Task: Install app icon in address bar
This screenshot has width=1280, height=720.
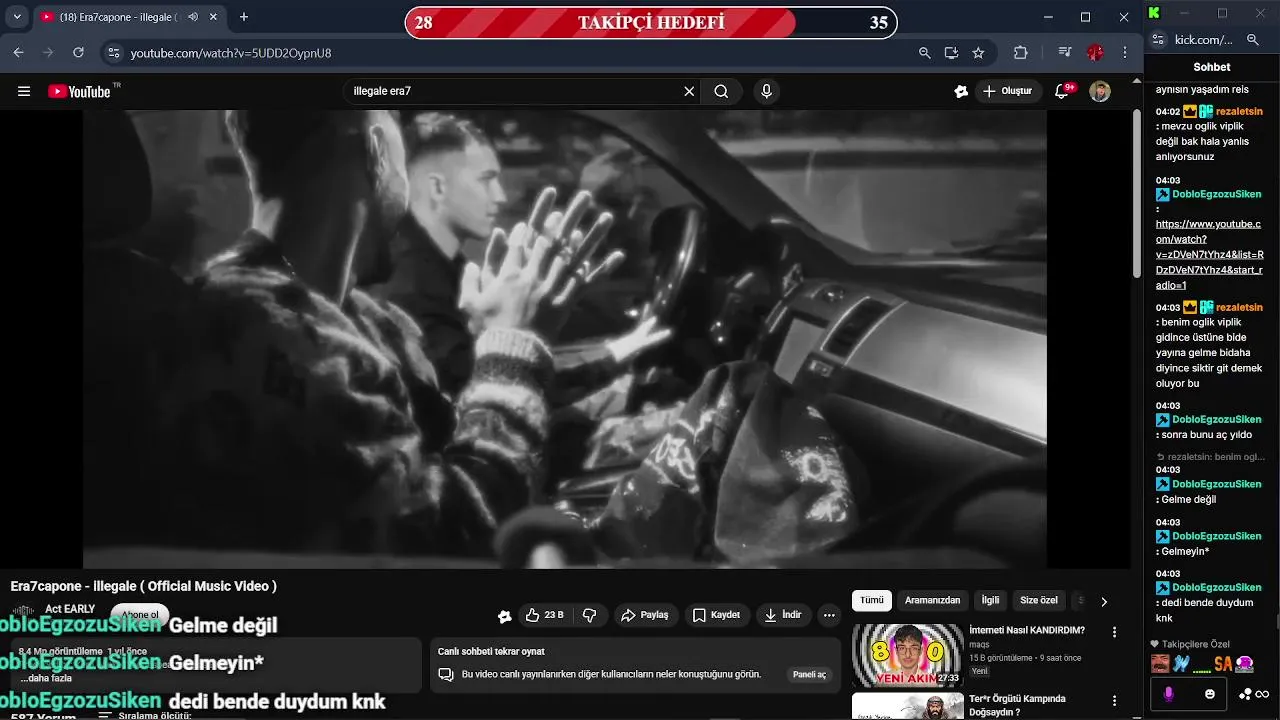Action: [951, 53]
